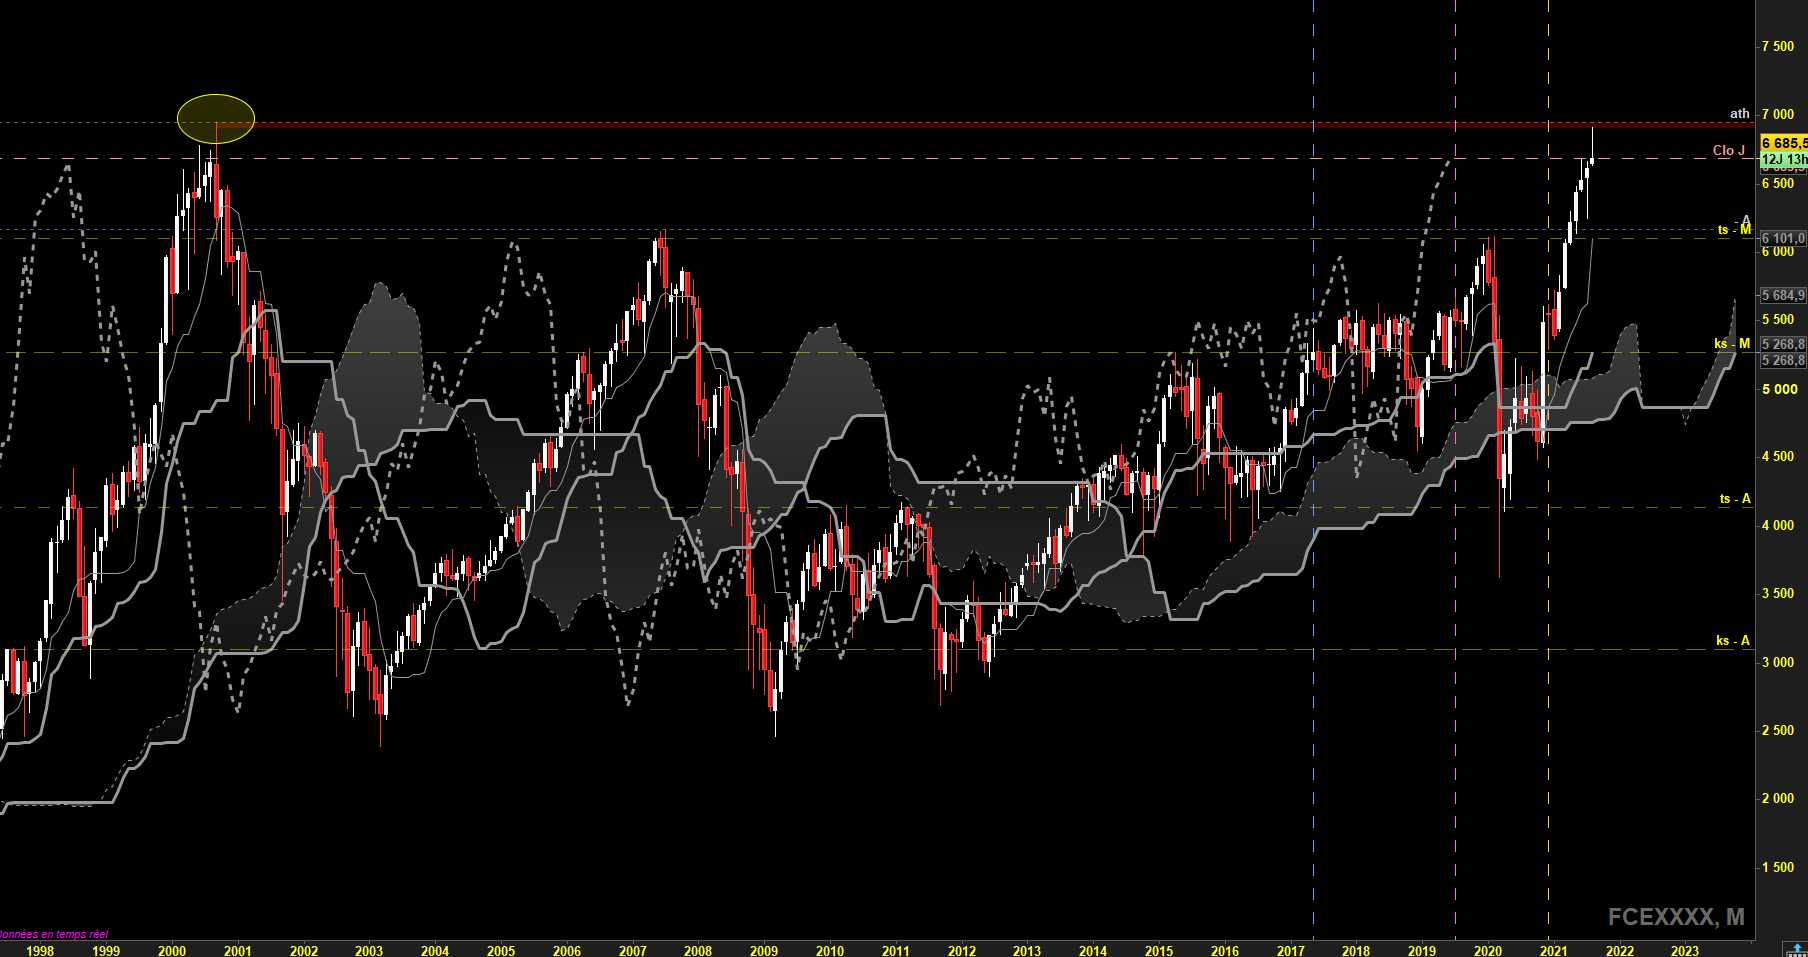Click the 'ts - M' level label
Image resolution: width=1808 pixels, height=957 pixels.
click(1734, 230)
